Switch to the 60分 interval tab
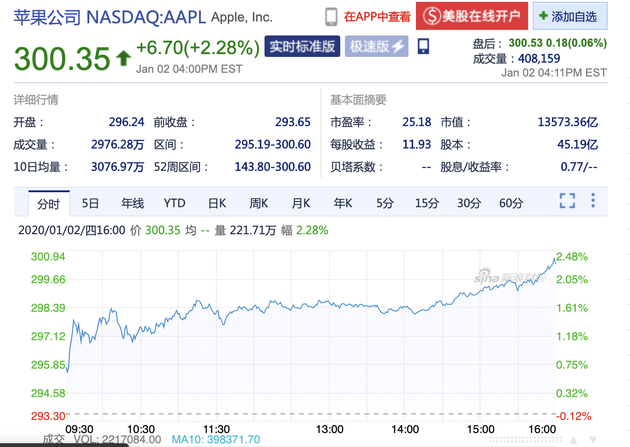 (511, 203)
